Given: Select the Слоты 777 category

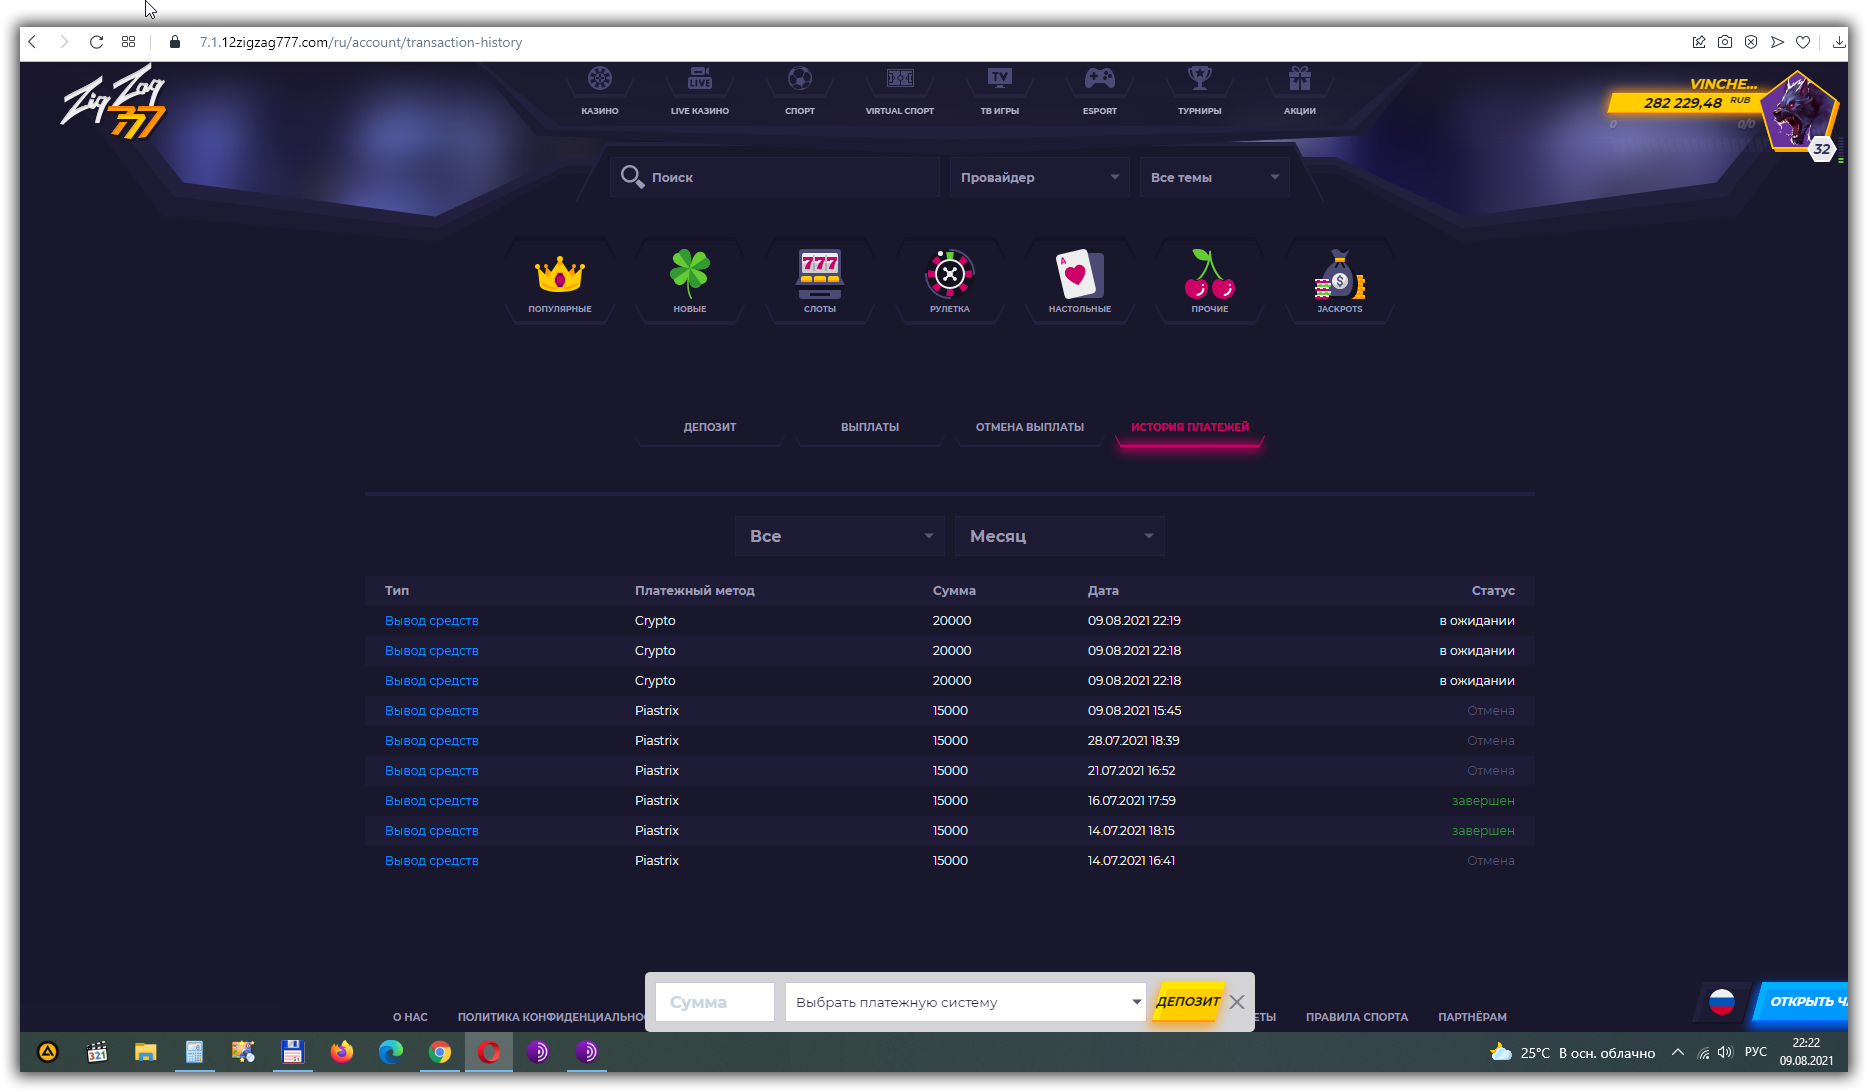Looking at the screenshot, I should [820, 280].
